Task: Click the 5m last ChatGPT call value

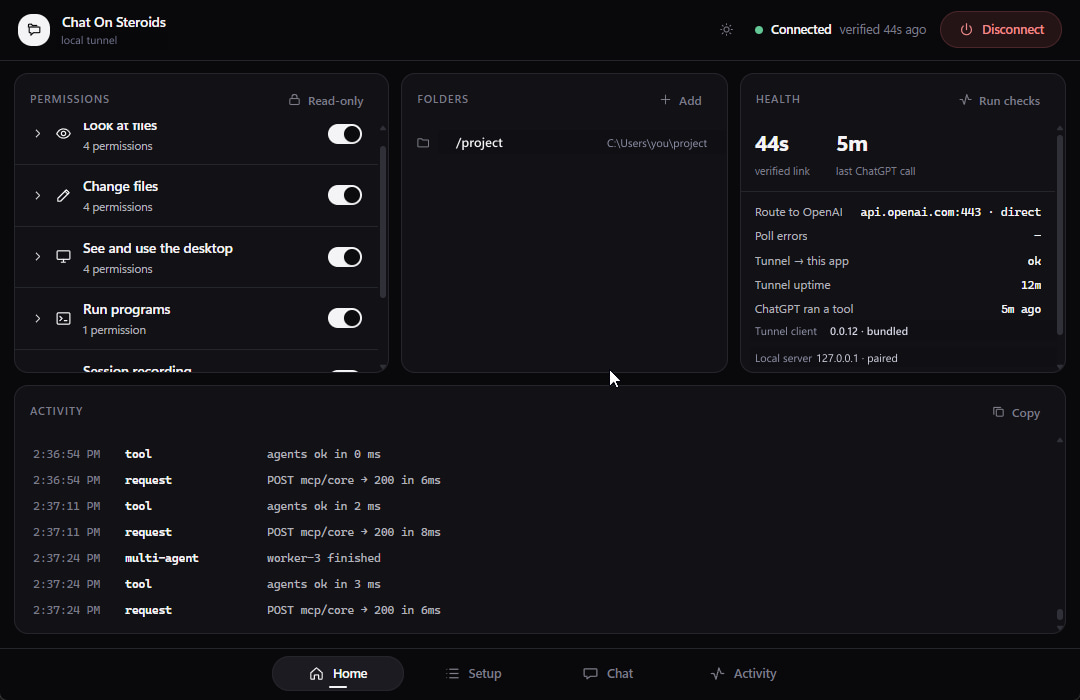Action: [x=852, y=144]
